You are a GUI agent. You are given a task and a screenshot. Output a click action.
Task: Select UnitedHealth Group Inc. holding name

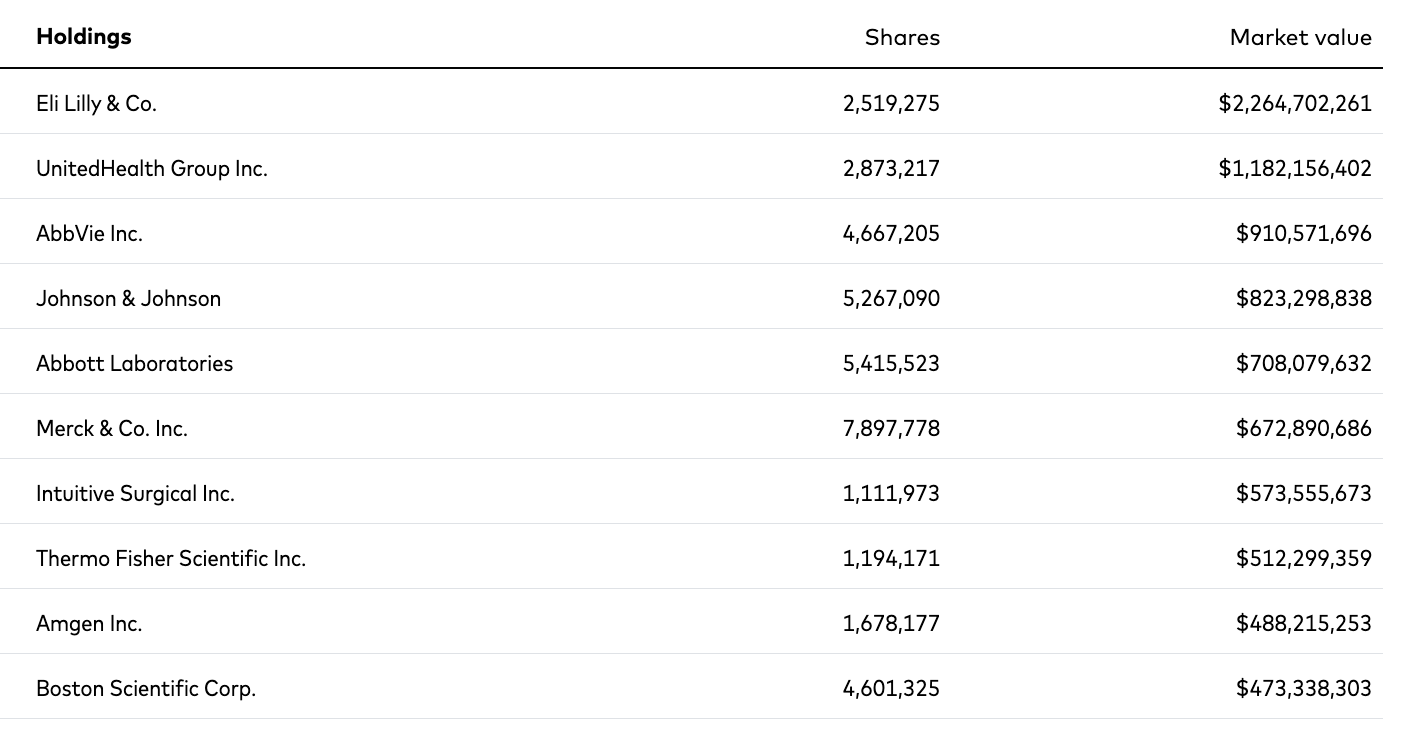pyautogui.click(x=152, y=168)
